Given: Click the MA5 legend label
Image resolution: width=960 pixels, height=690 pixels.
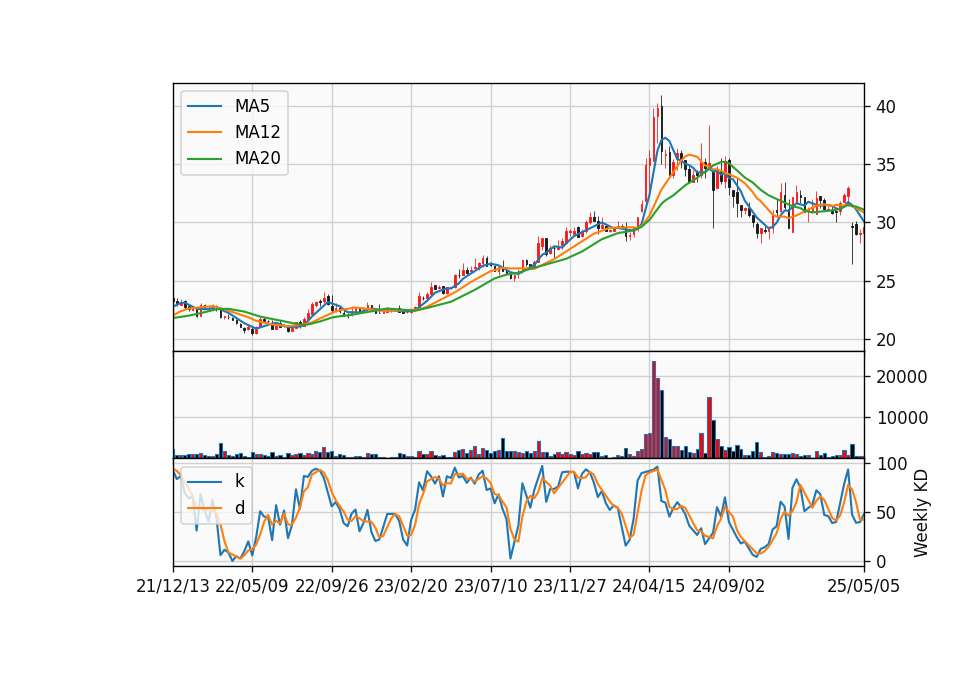Looking at the screenshot, I should coord(252,106).
